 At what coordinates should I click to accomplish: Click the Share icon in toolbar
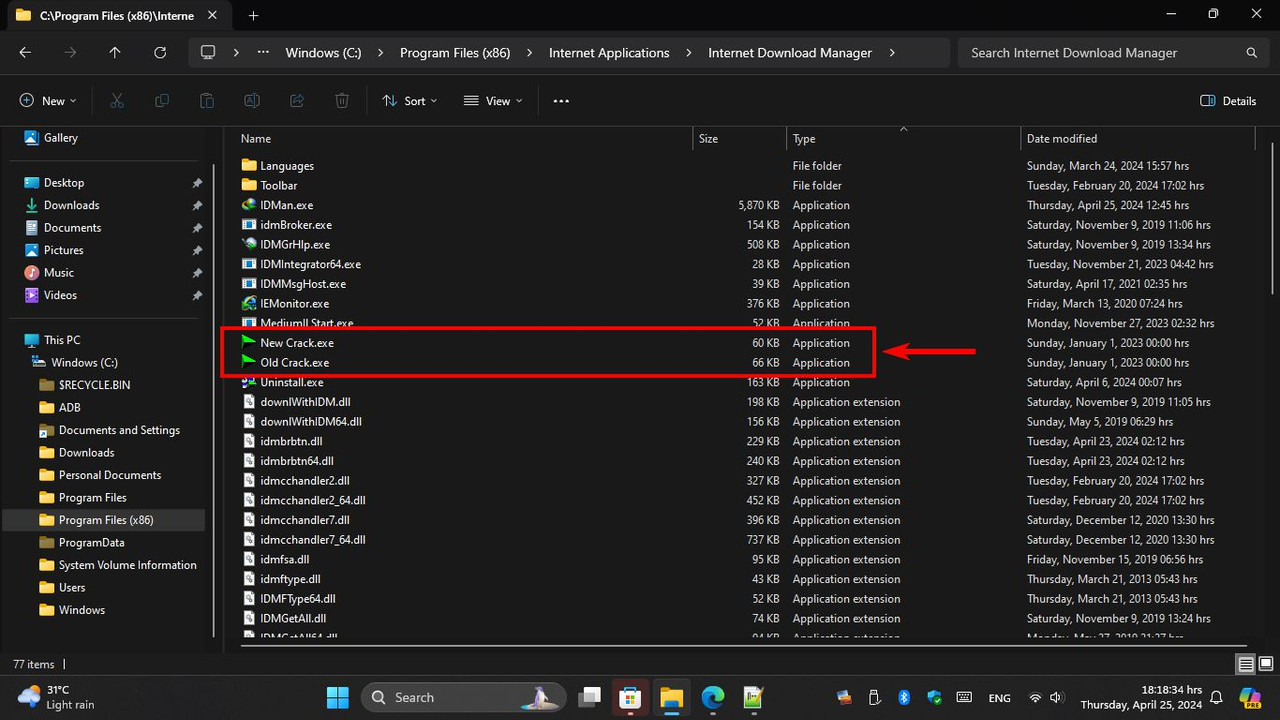pyautogui.click(x=297, y=101)
